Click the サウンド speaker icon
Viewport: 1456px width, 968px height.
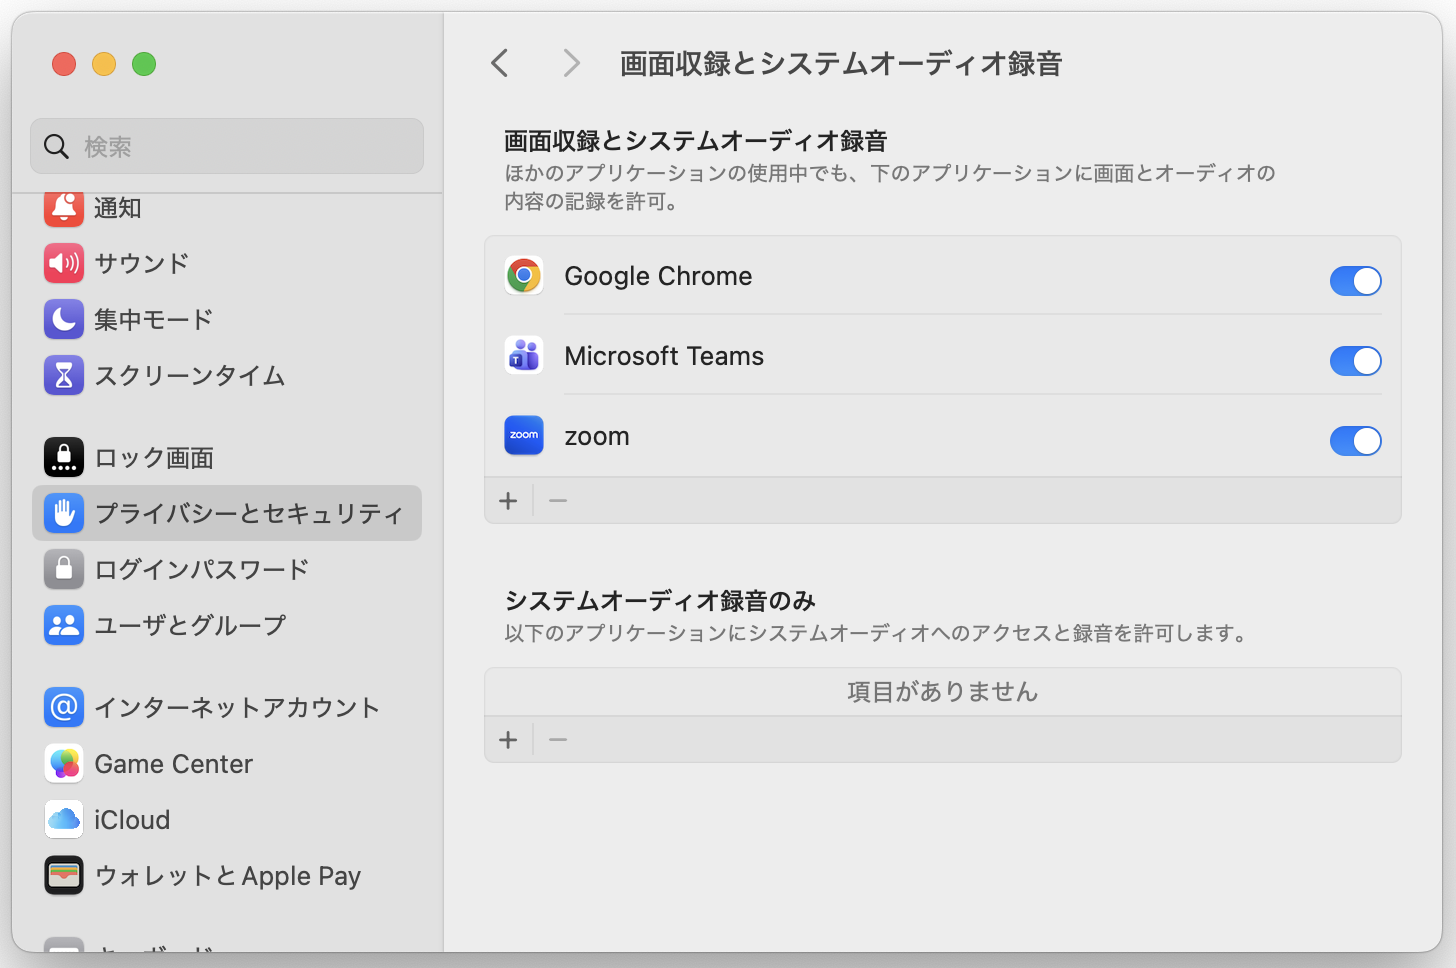(x=64, y=263)
